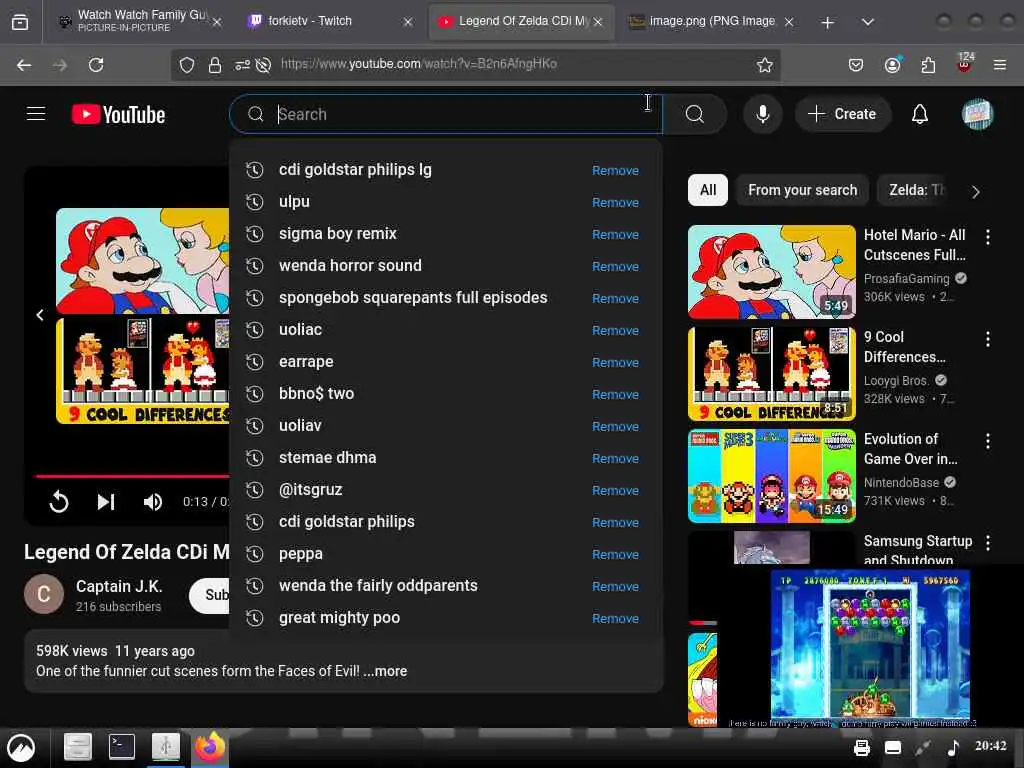Open the Firefox View icon
Viewport: 1024px width, 768px height.
(20, 22)
